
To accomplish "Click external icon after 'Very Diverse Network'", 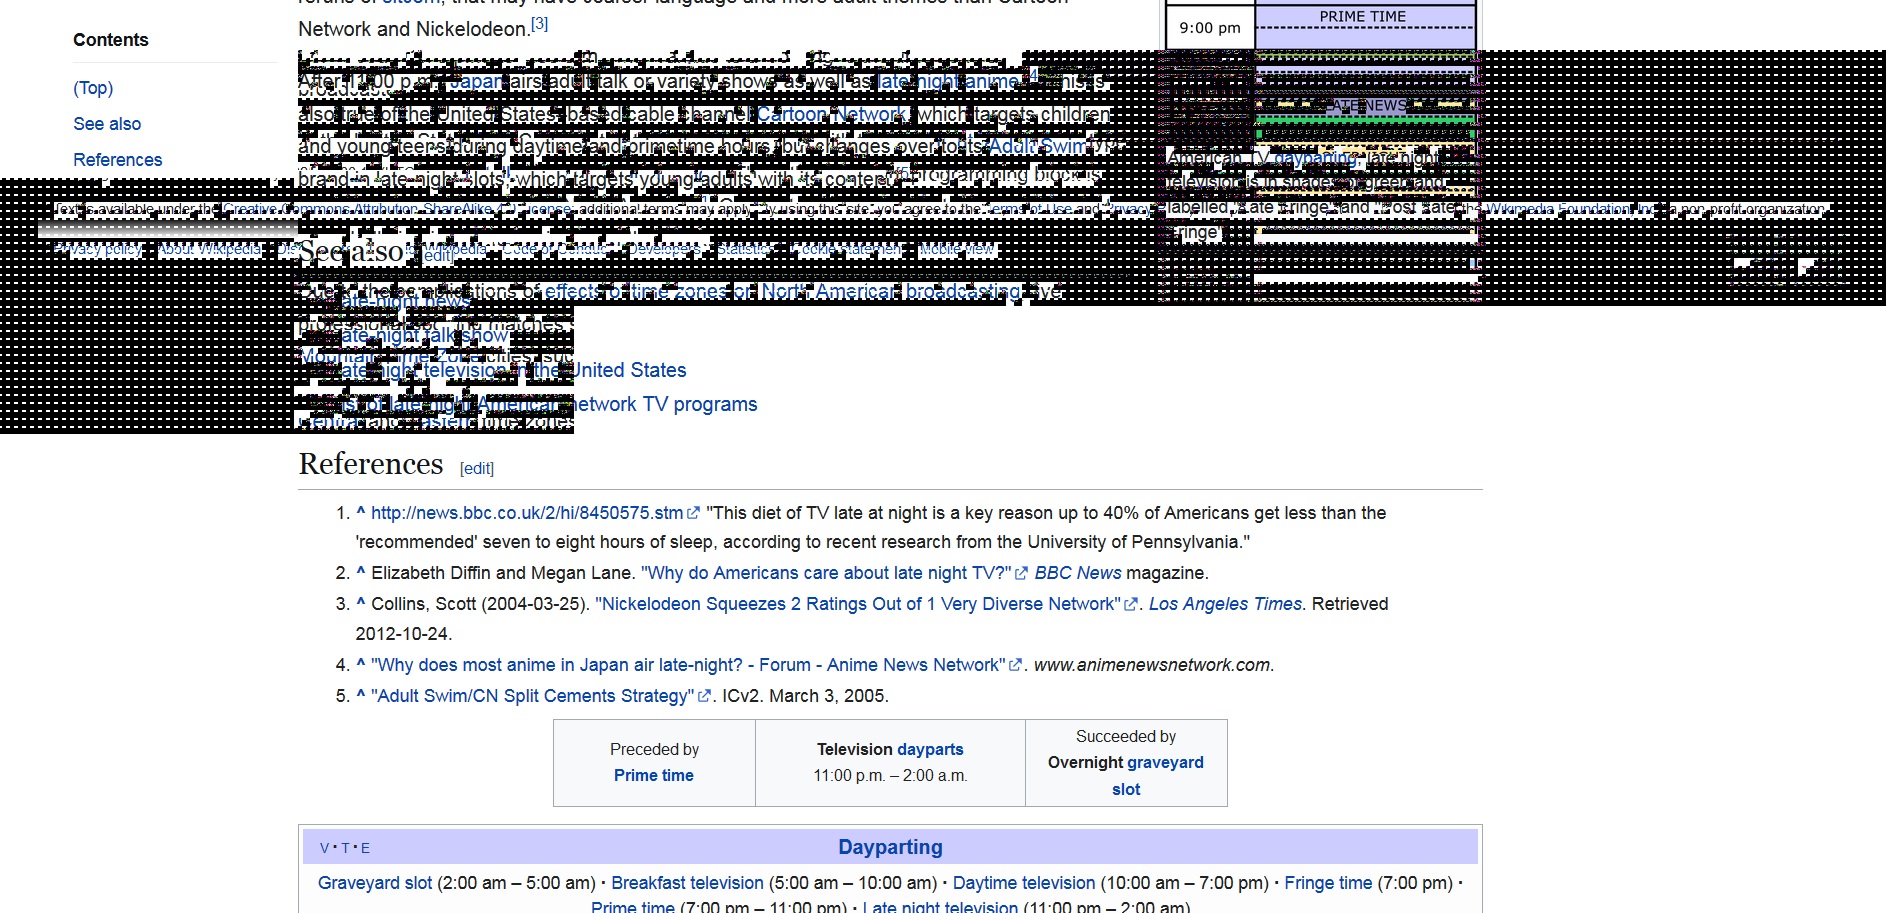I will pos(1131,605).
